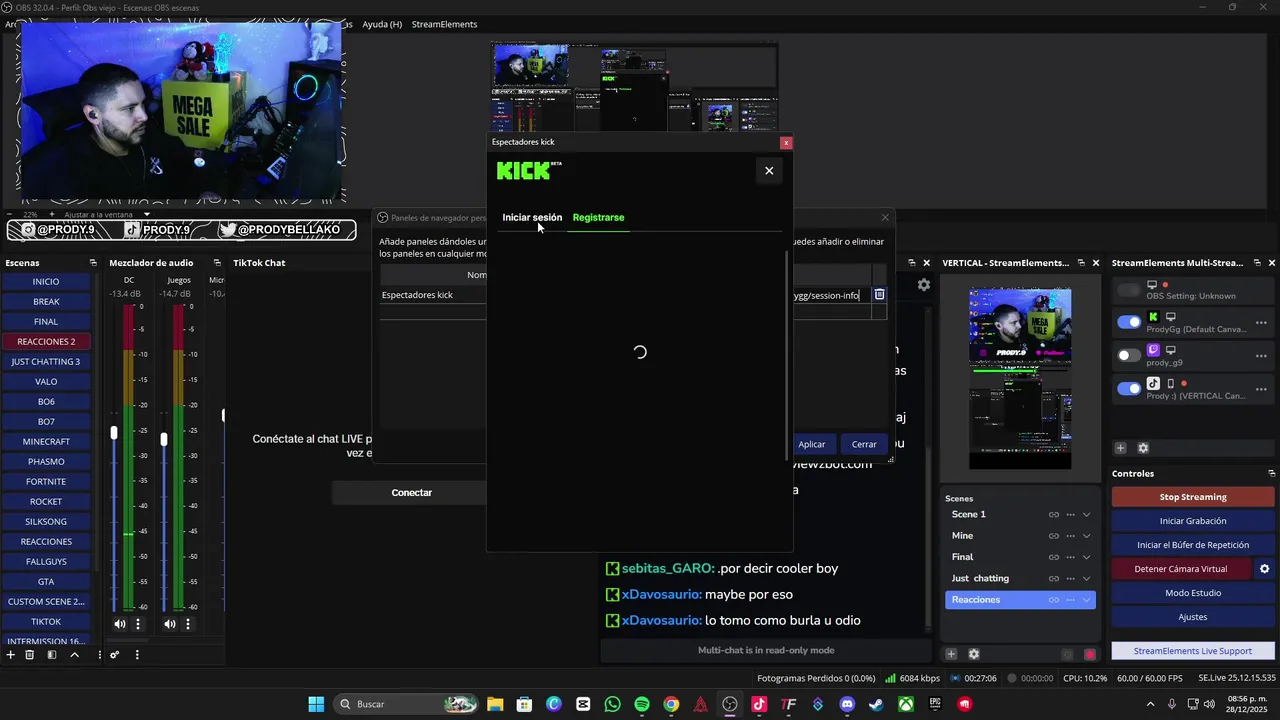Mute the DC audio channel speaker icon
Image resolution: width=1280 pixels, height=720 pixels.
point(120,624)
